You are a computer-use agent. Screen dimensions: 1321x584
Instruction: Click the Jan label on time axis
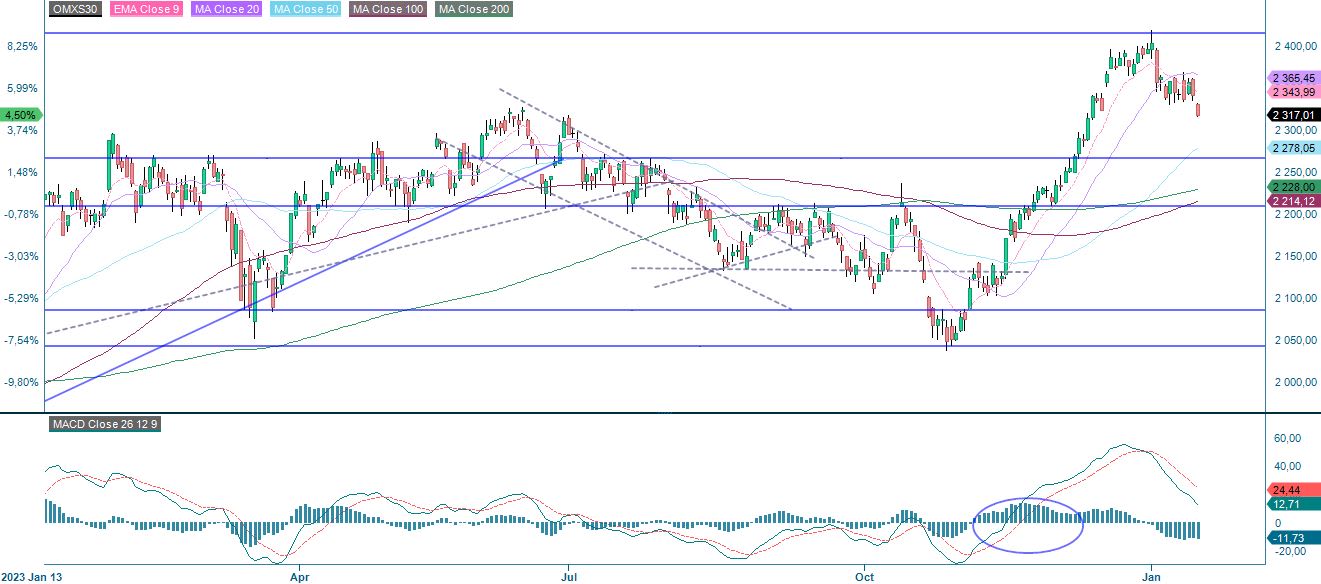pos(1152,577)
